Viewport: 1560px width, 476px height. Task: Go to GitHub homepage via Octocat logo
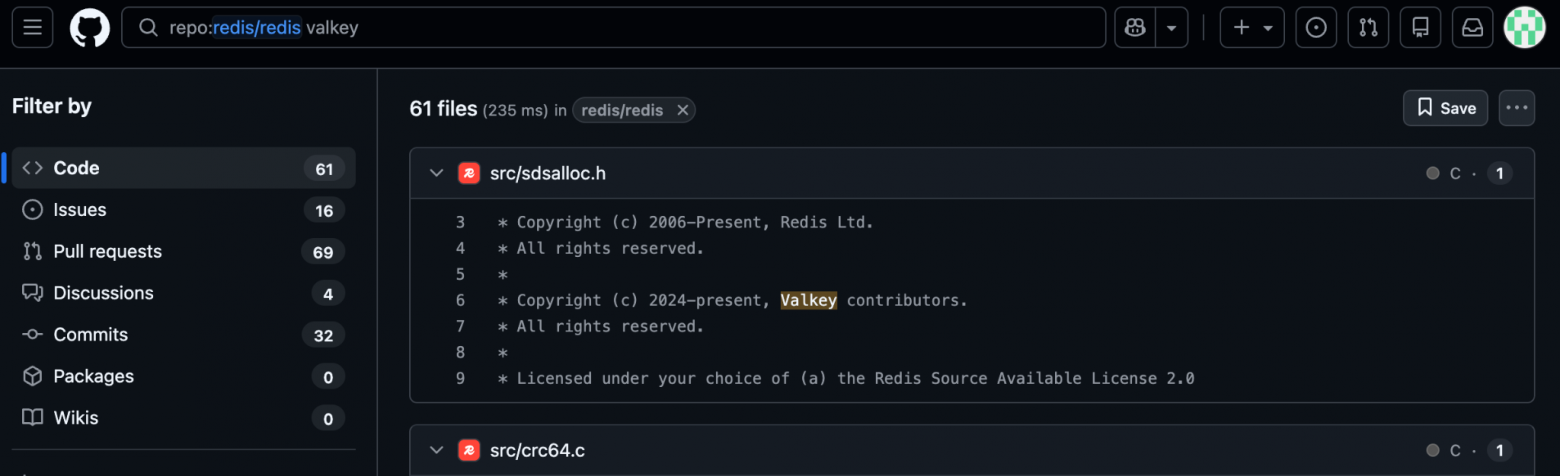(x=89, y=27)
